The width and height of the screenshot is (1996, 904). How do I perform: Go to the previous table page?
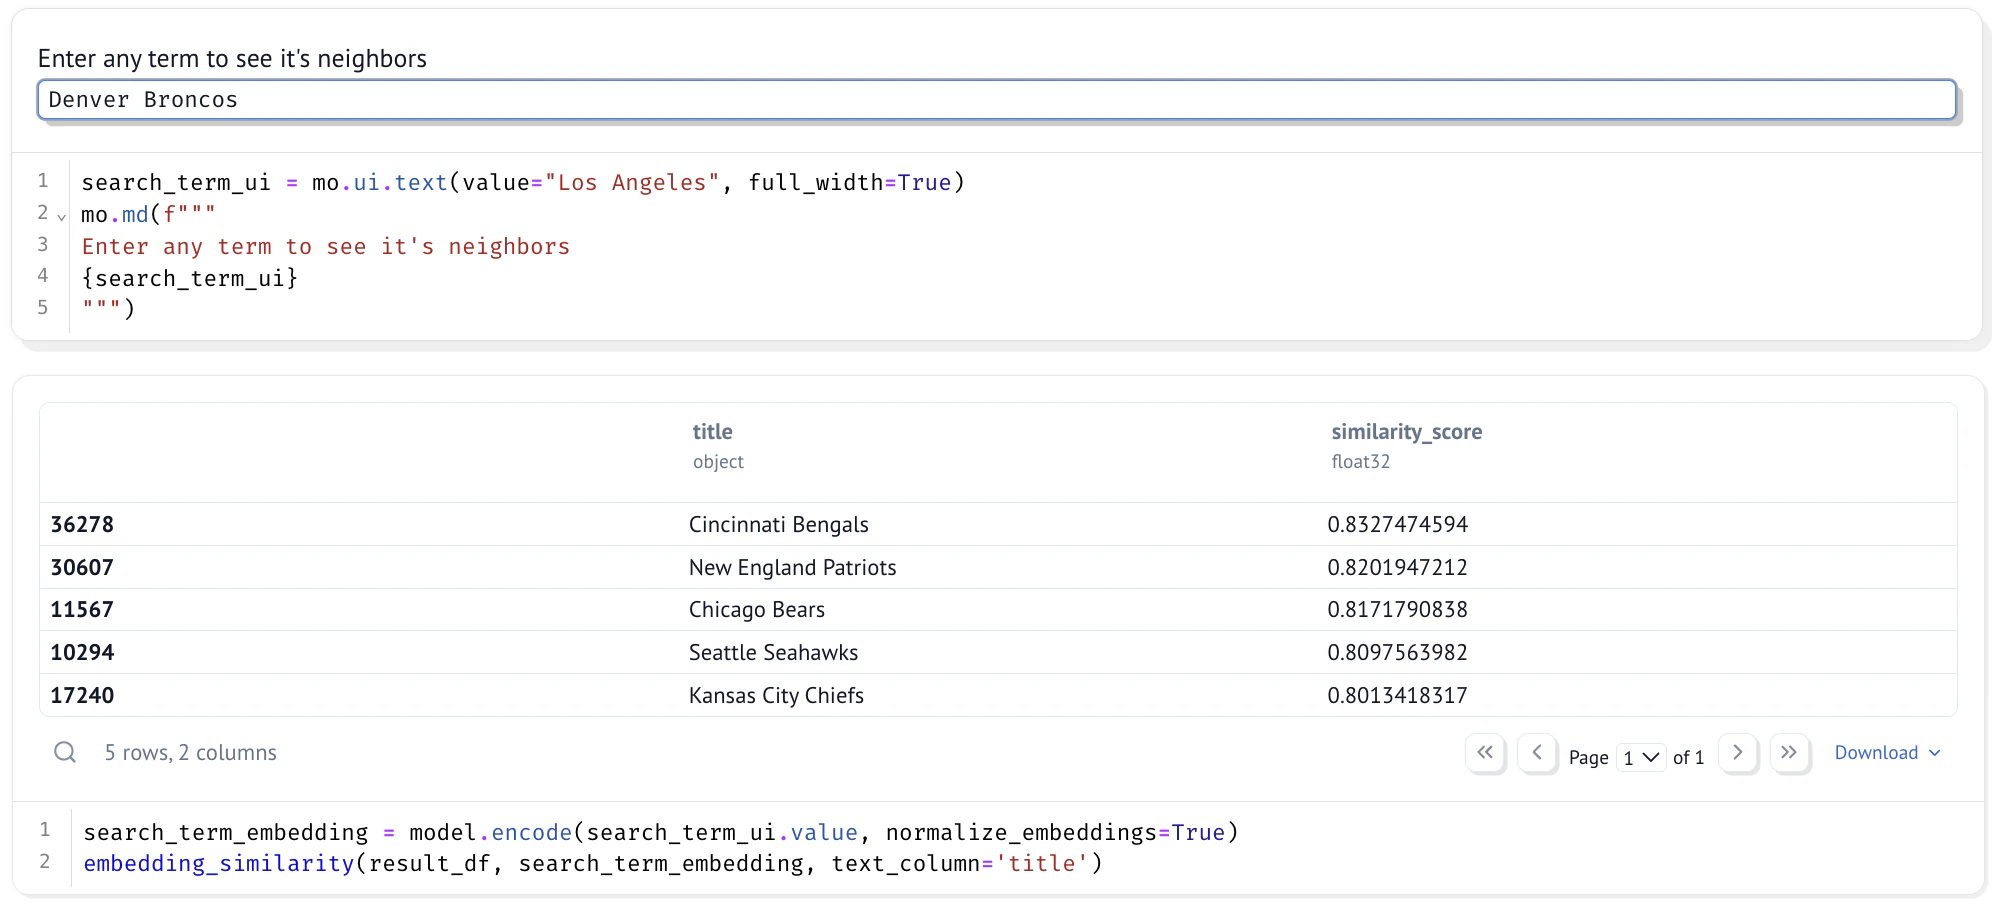(1538, 754)
